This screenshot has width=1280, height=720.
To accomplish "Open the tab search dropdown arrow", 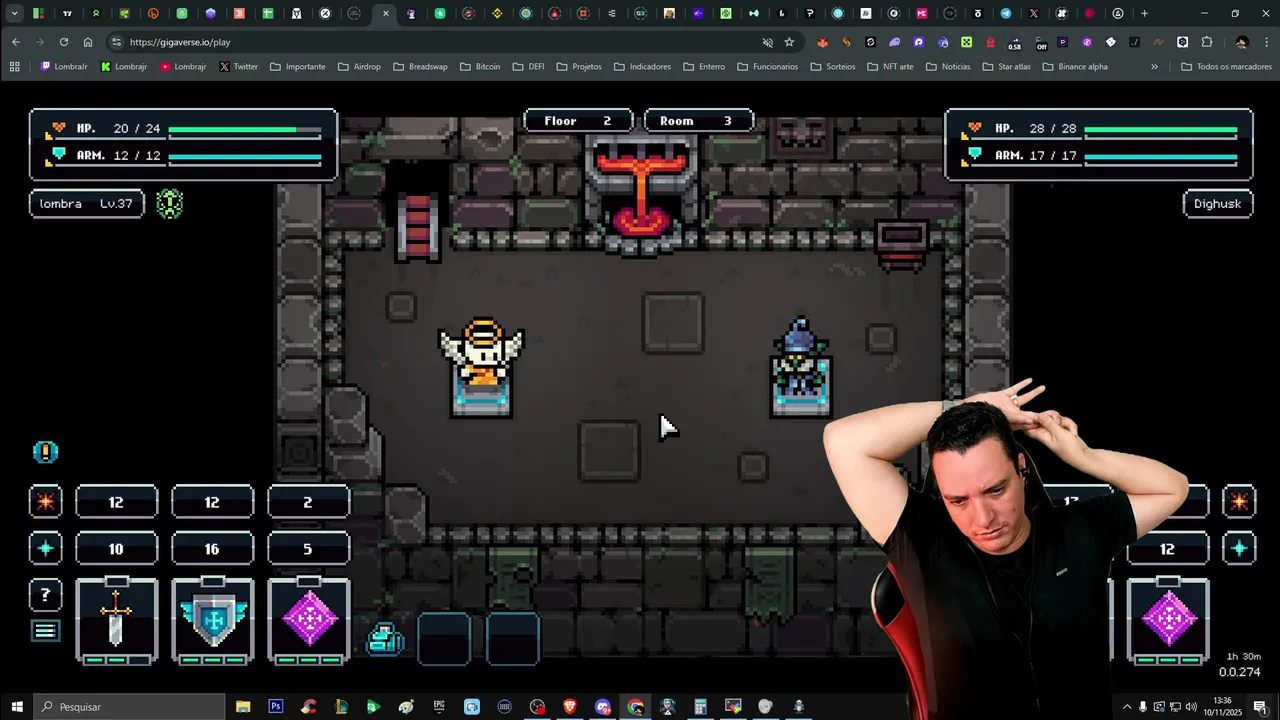I will coord(14,13).
